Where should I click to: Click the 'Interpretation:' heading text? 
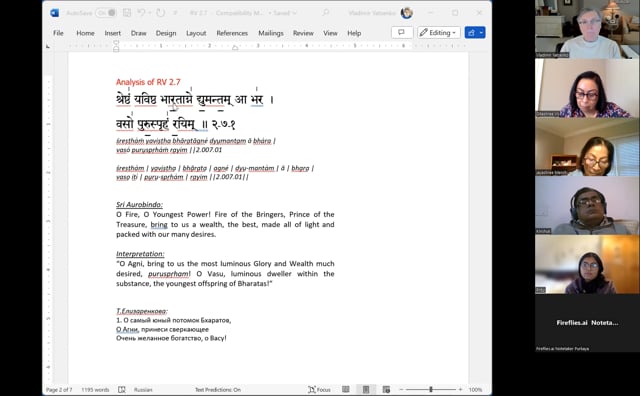coord(140,254)
